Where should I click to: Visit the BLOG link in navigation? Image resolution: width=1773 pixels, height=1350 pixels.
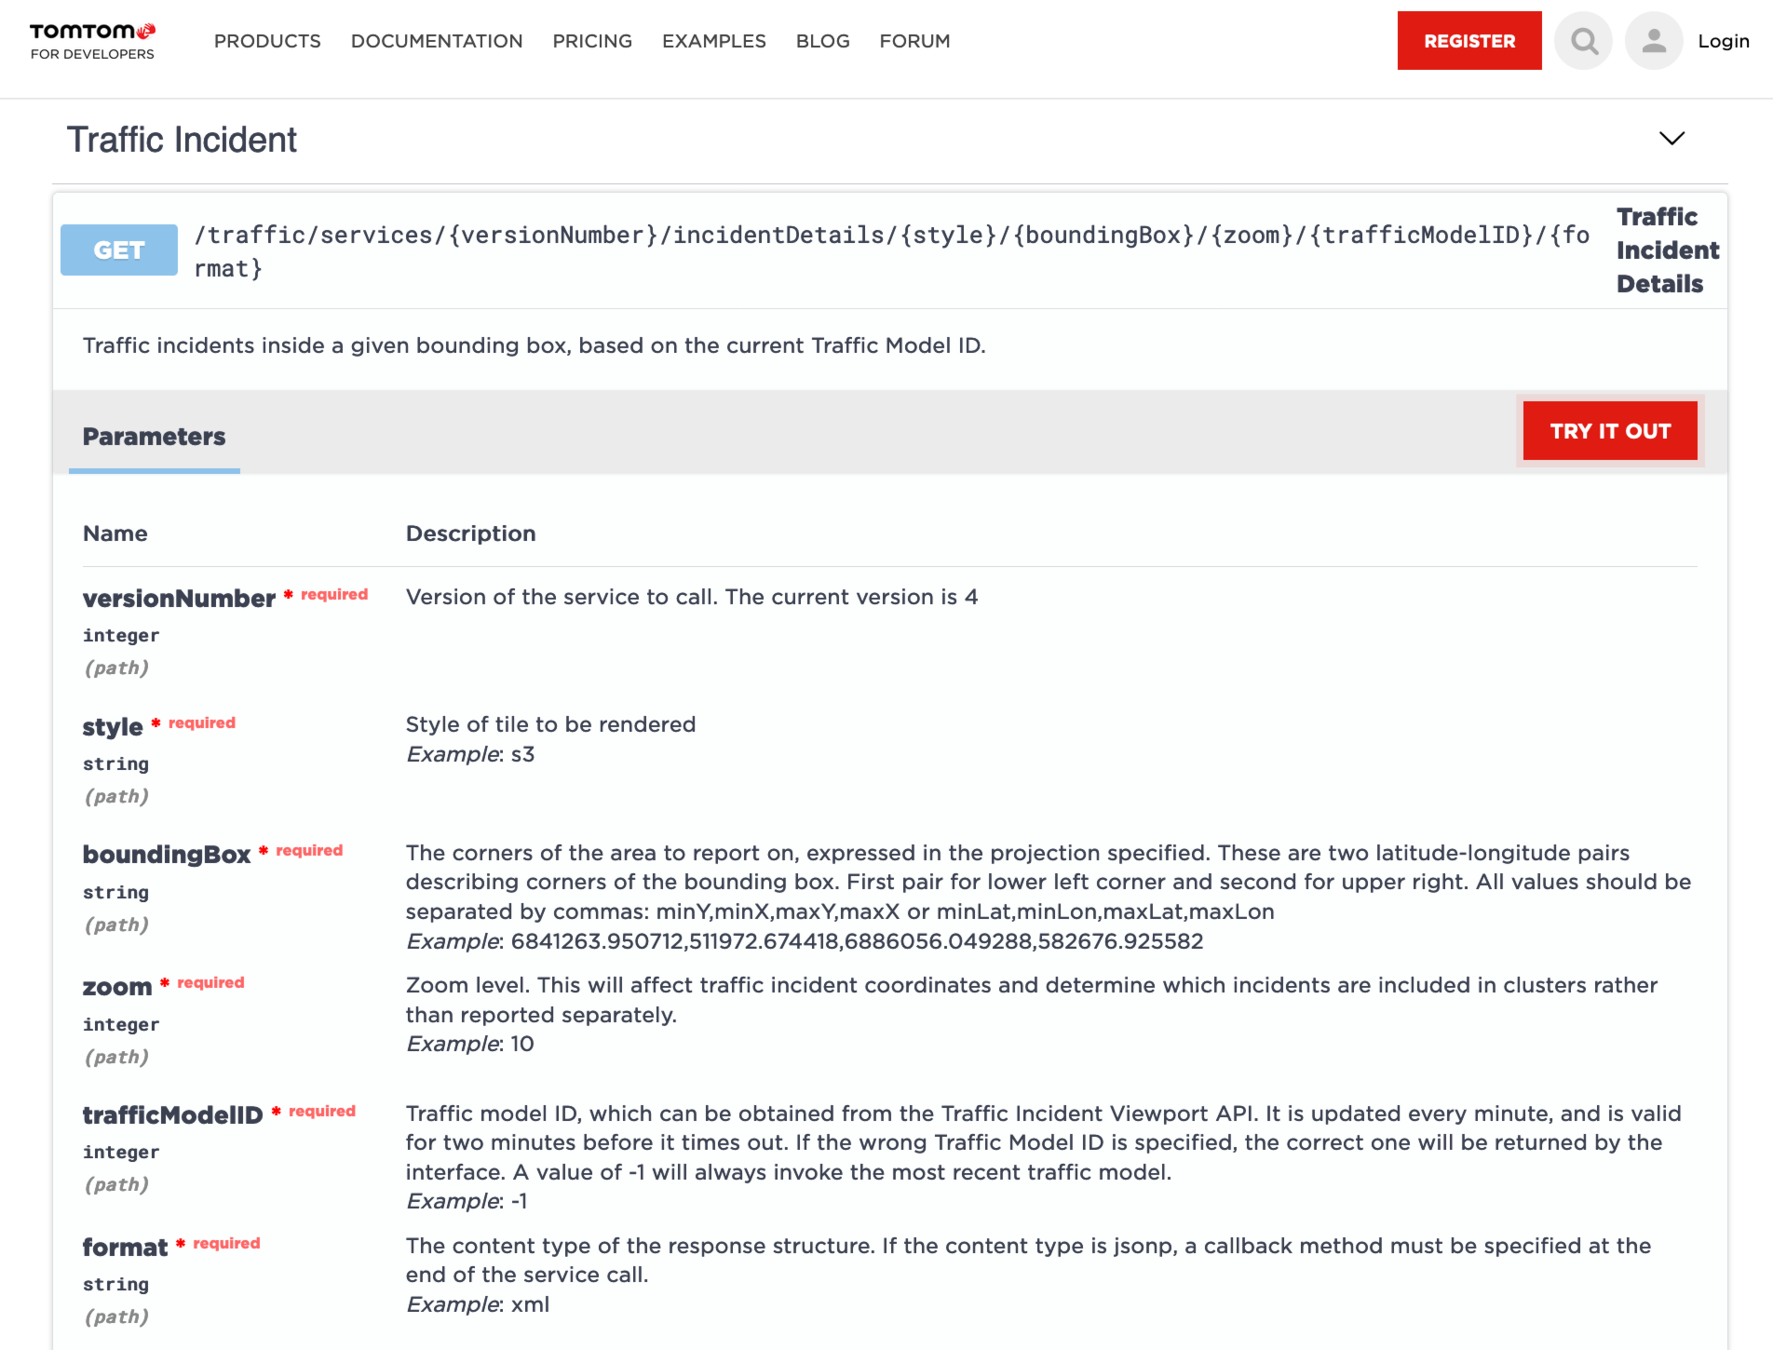tap(822, 41)
